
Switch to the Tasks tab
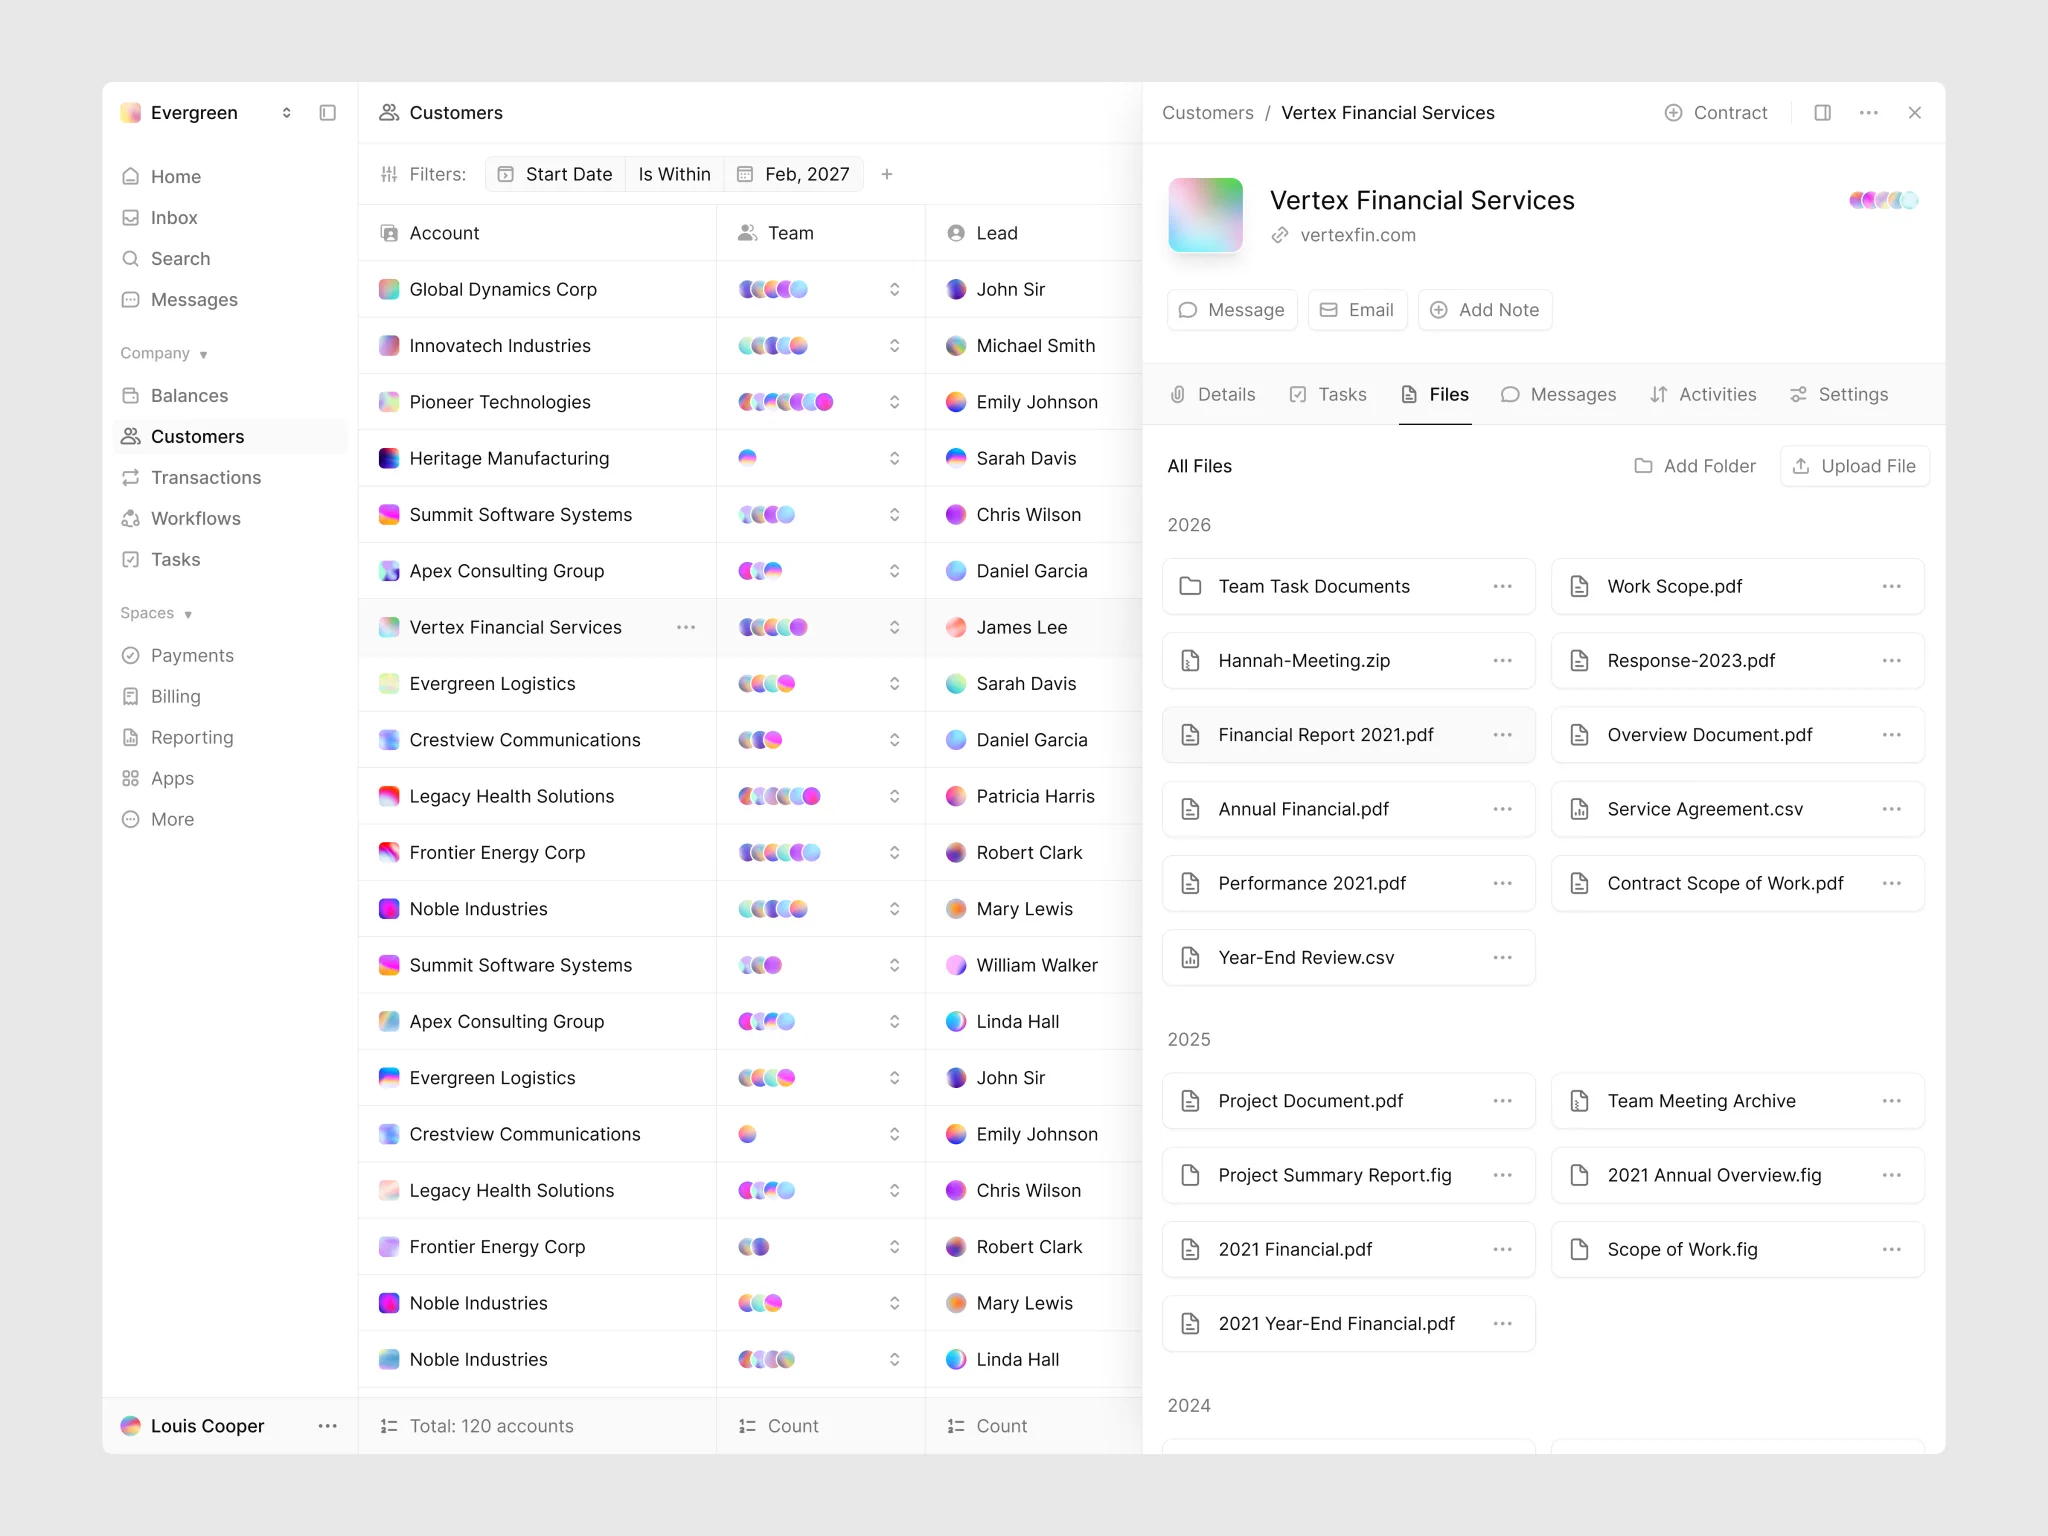[1328, 395]
